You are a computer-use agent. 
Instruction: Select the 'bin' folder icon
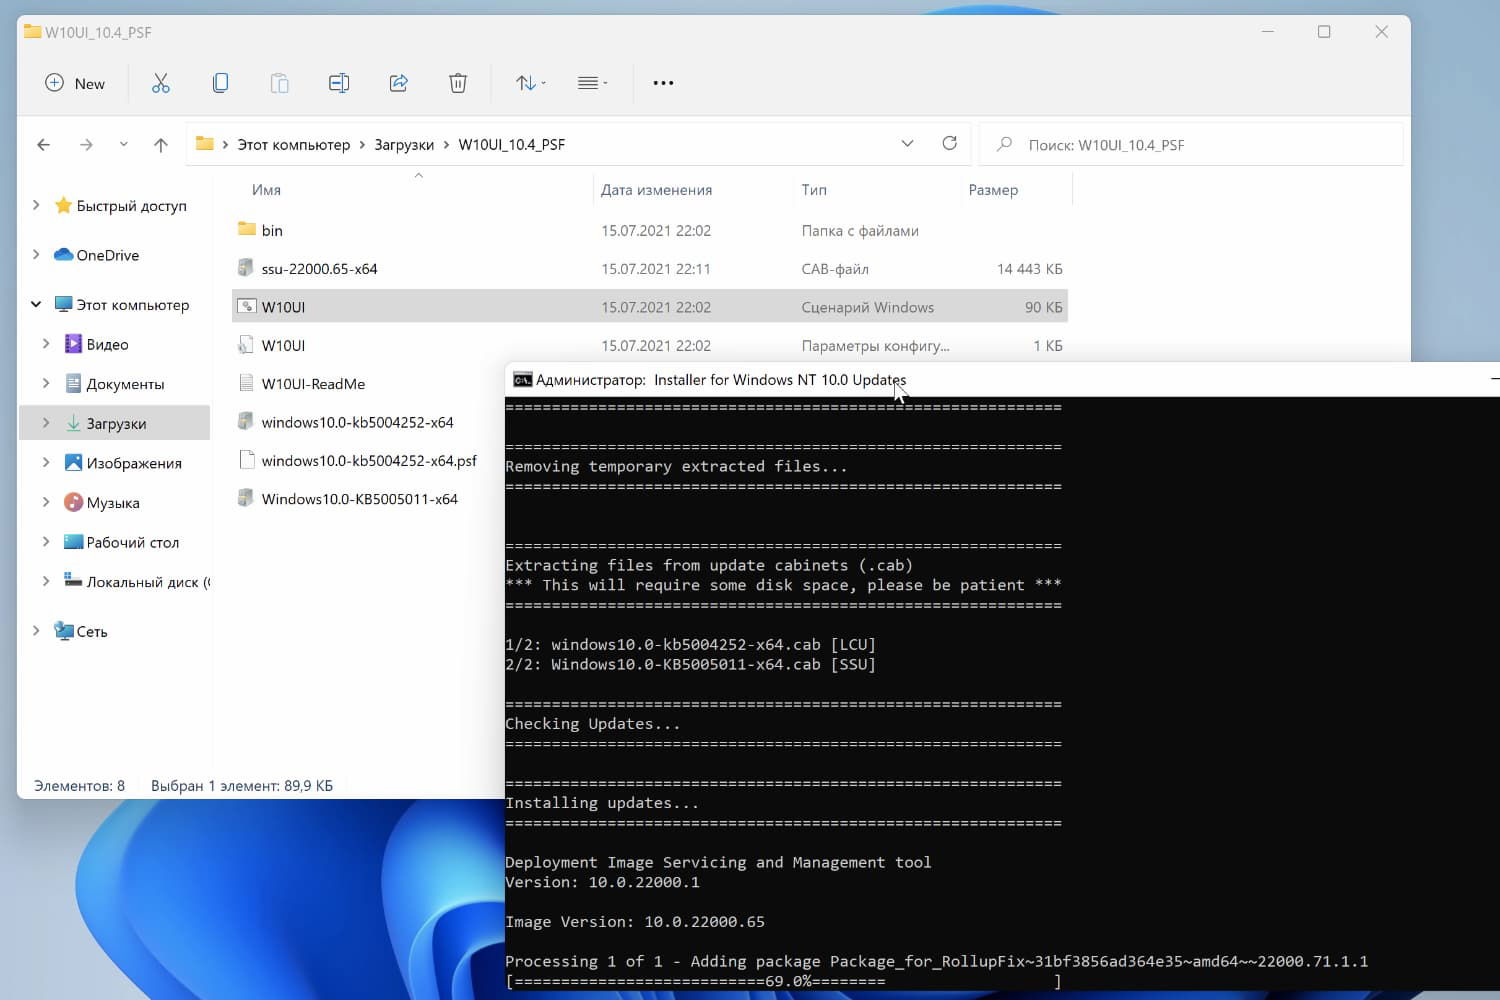click(x=246, y=229)
